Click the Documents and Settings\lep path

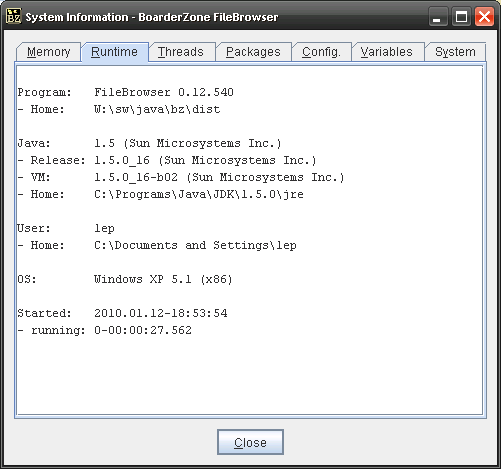point(195,245)
